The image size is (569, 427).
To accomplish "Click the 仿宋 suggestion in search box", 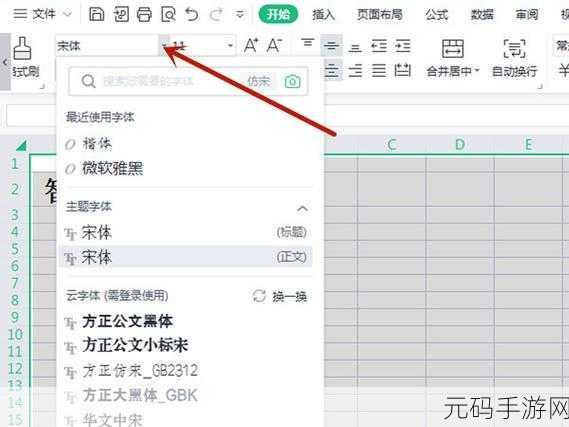I will click(x=259, y=81).
